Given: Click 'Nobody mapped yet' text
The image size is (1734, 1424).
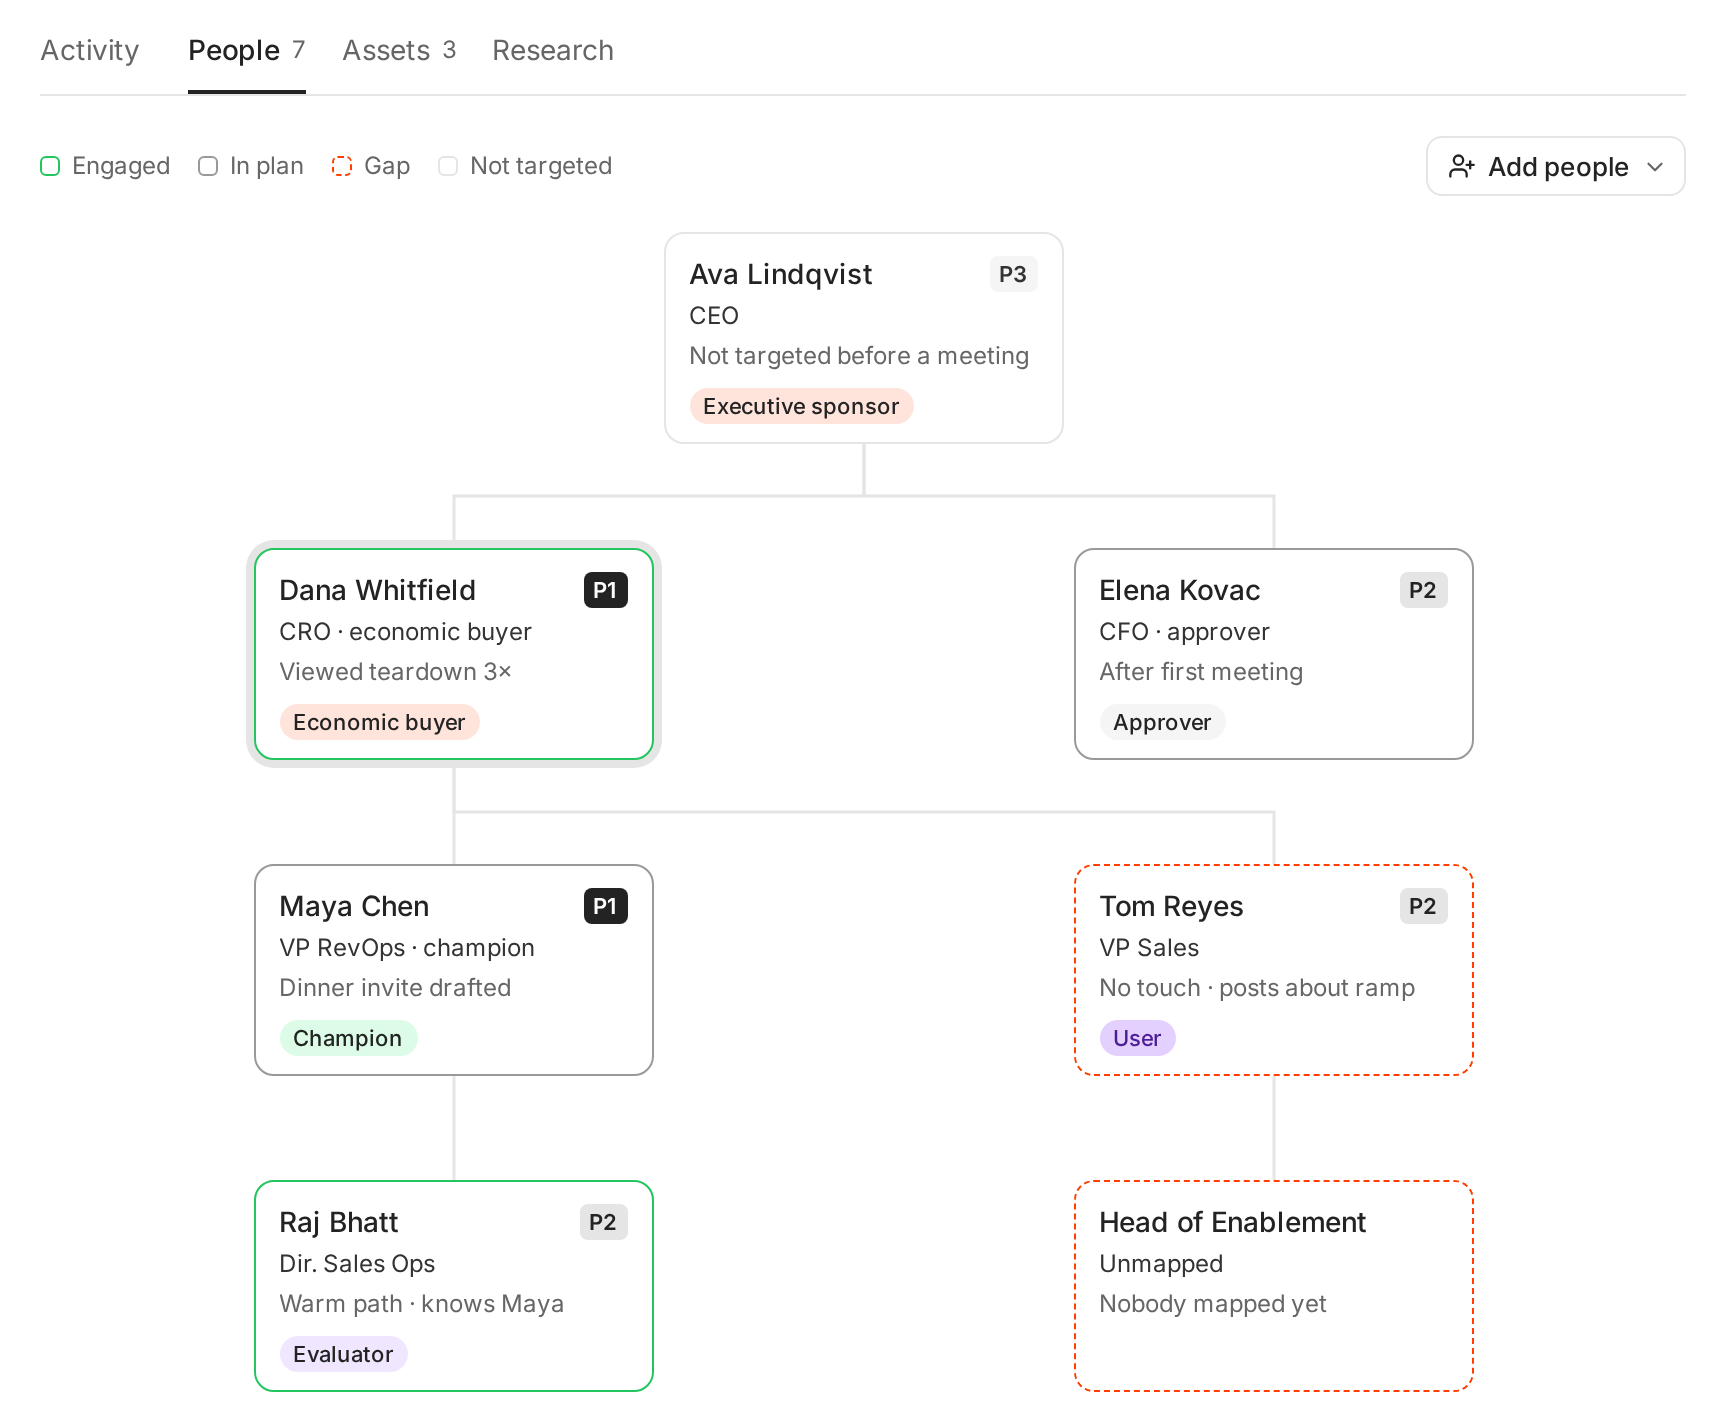Looking at the screenshot, I should click(x=1213, y=1304).
